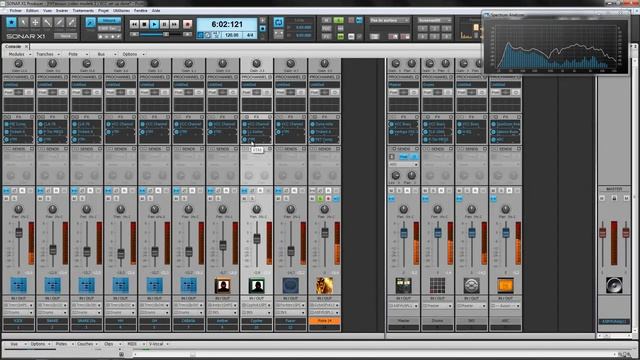Click the third bus round silver icon
Image resolution: width=640 pixels, height=360 pixels.
tap(471, 285)
